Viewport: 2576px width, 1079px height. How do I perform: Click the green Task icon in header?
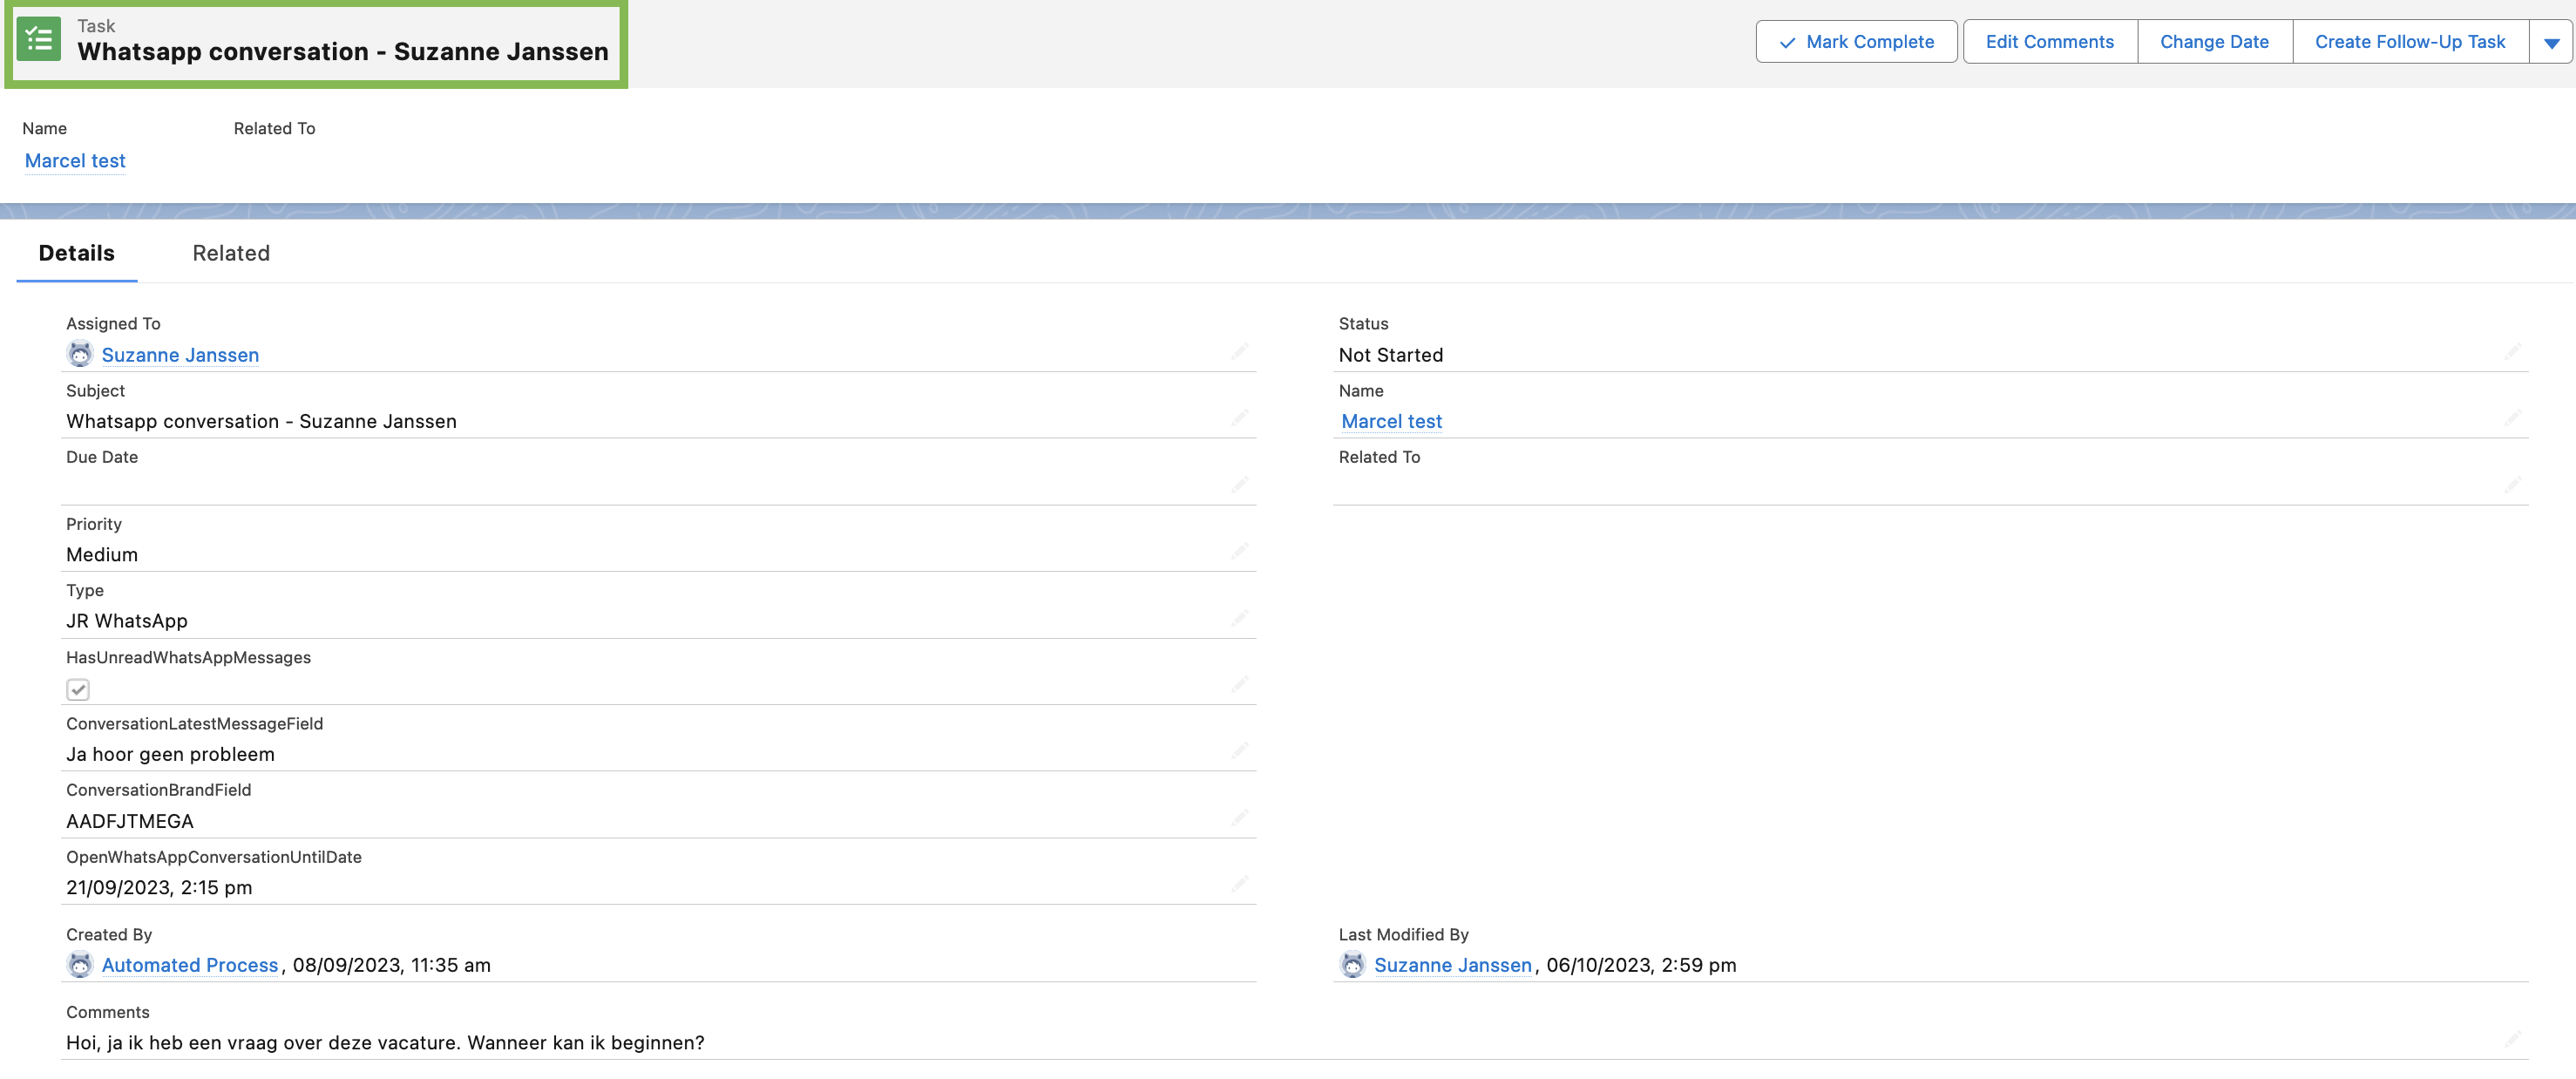(39, 40)
